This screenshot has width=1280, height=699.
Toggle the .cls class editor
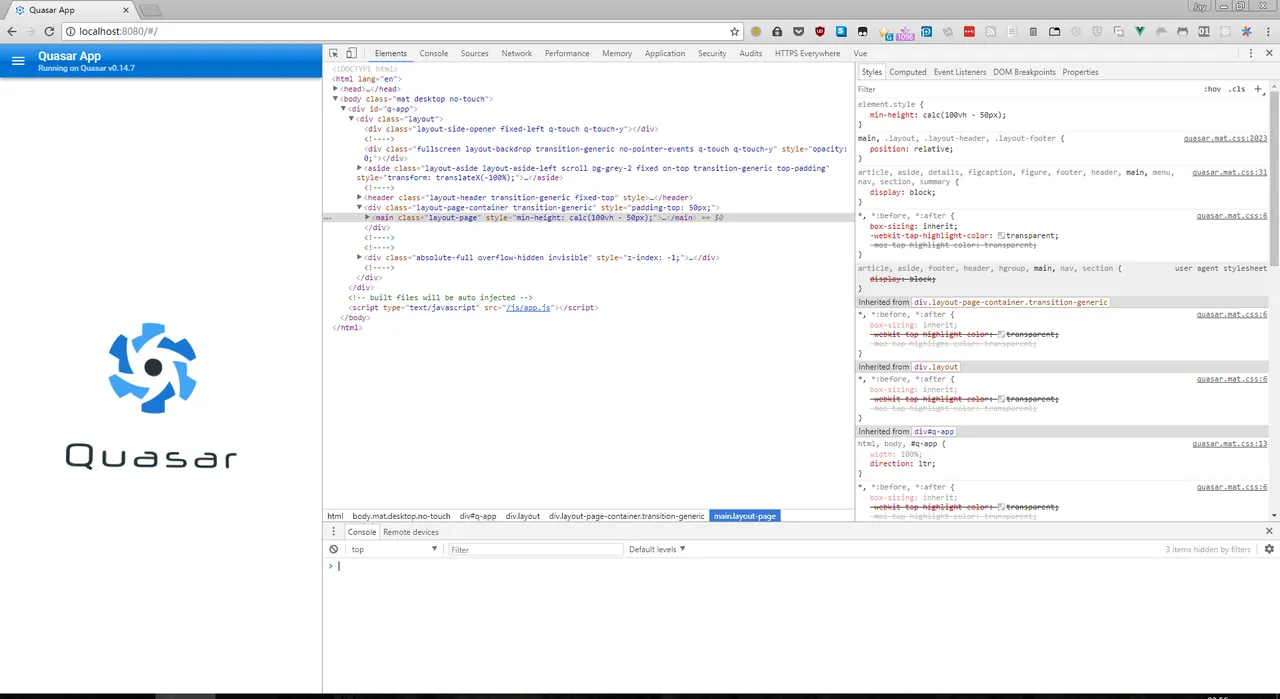coord(1237,89)
